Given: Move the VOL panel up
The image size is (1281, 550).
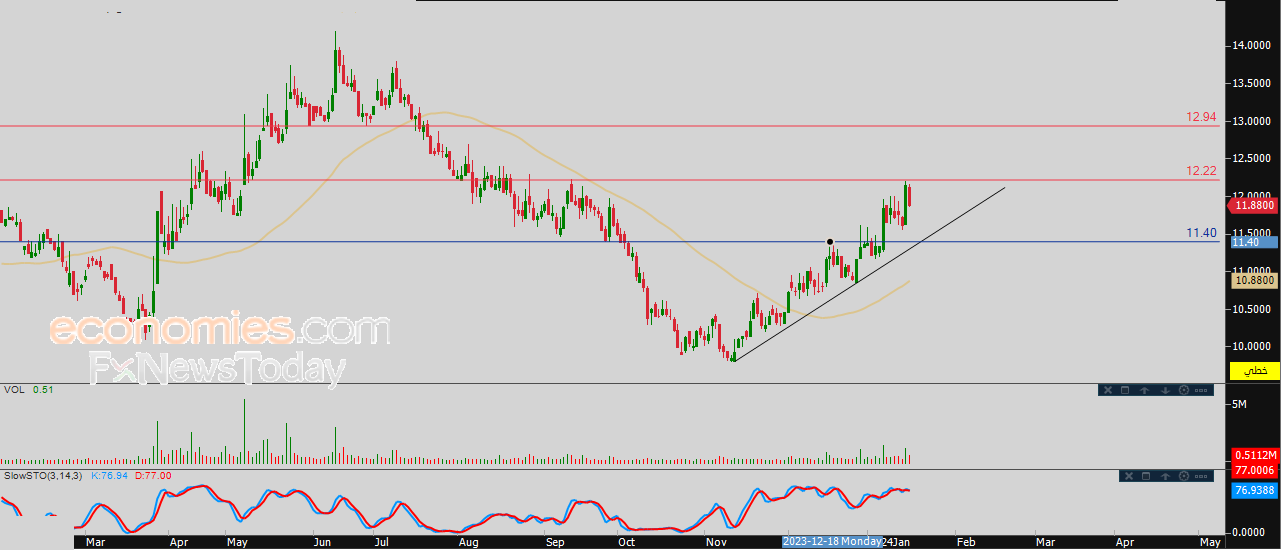Looking at the screenshot, I should click(1144, 390).
